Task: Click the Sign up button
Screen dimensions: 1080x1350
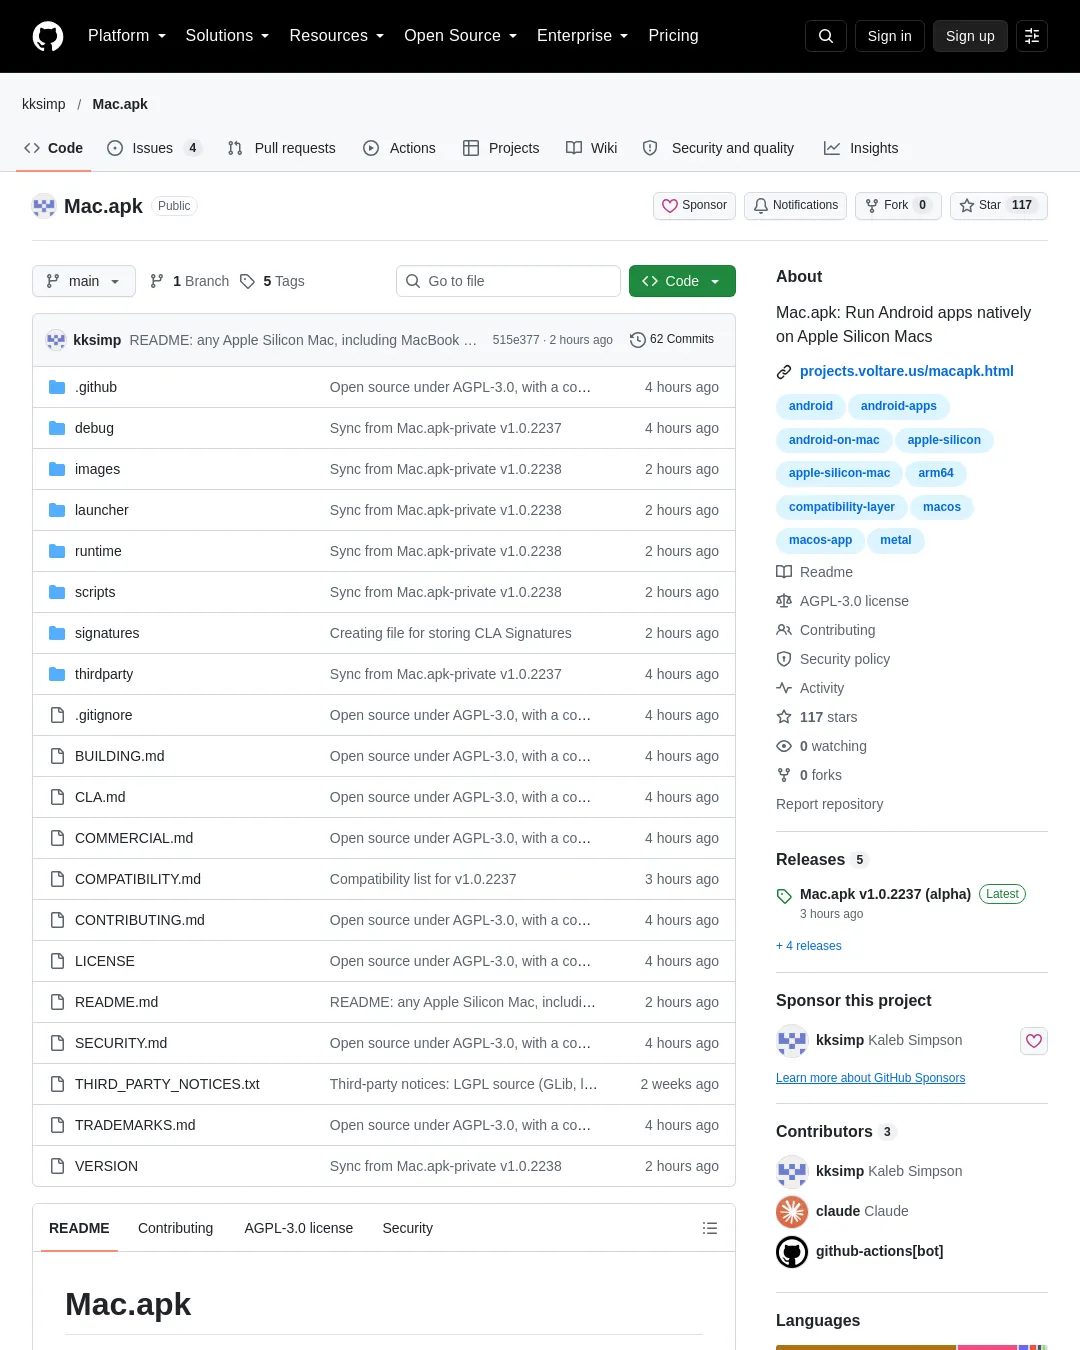Action: click(x=970, y=36)
